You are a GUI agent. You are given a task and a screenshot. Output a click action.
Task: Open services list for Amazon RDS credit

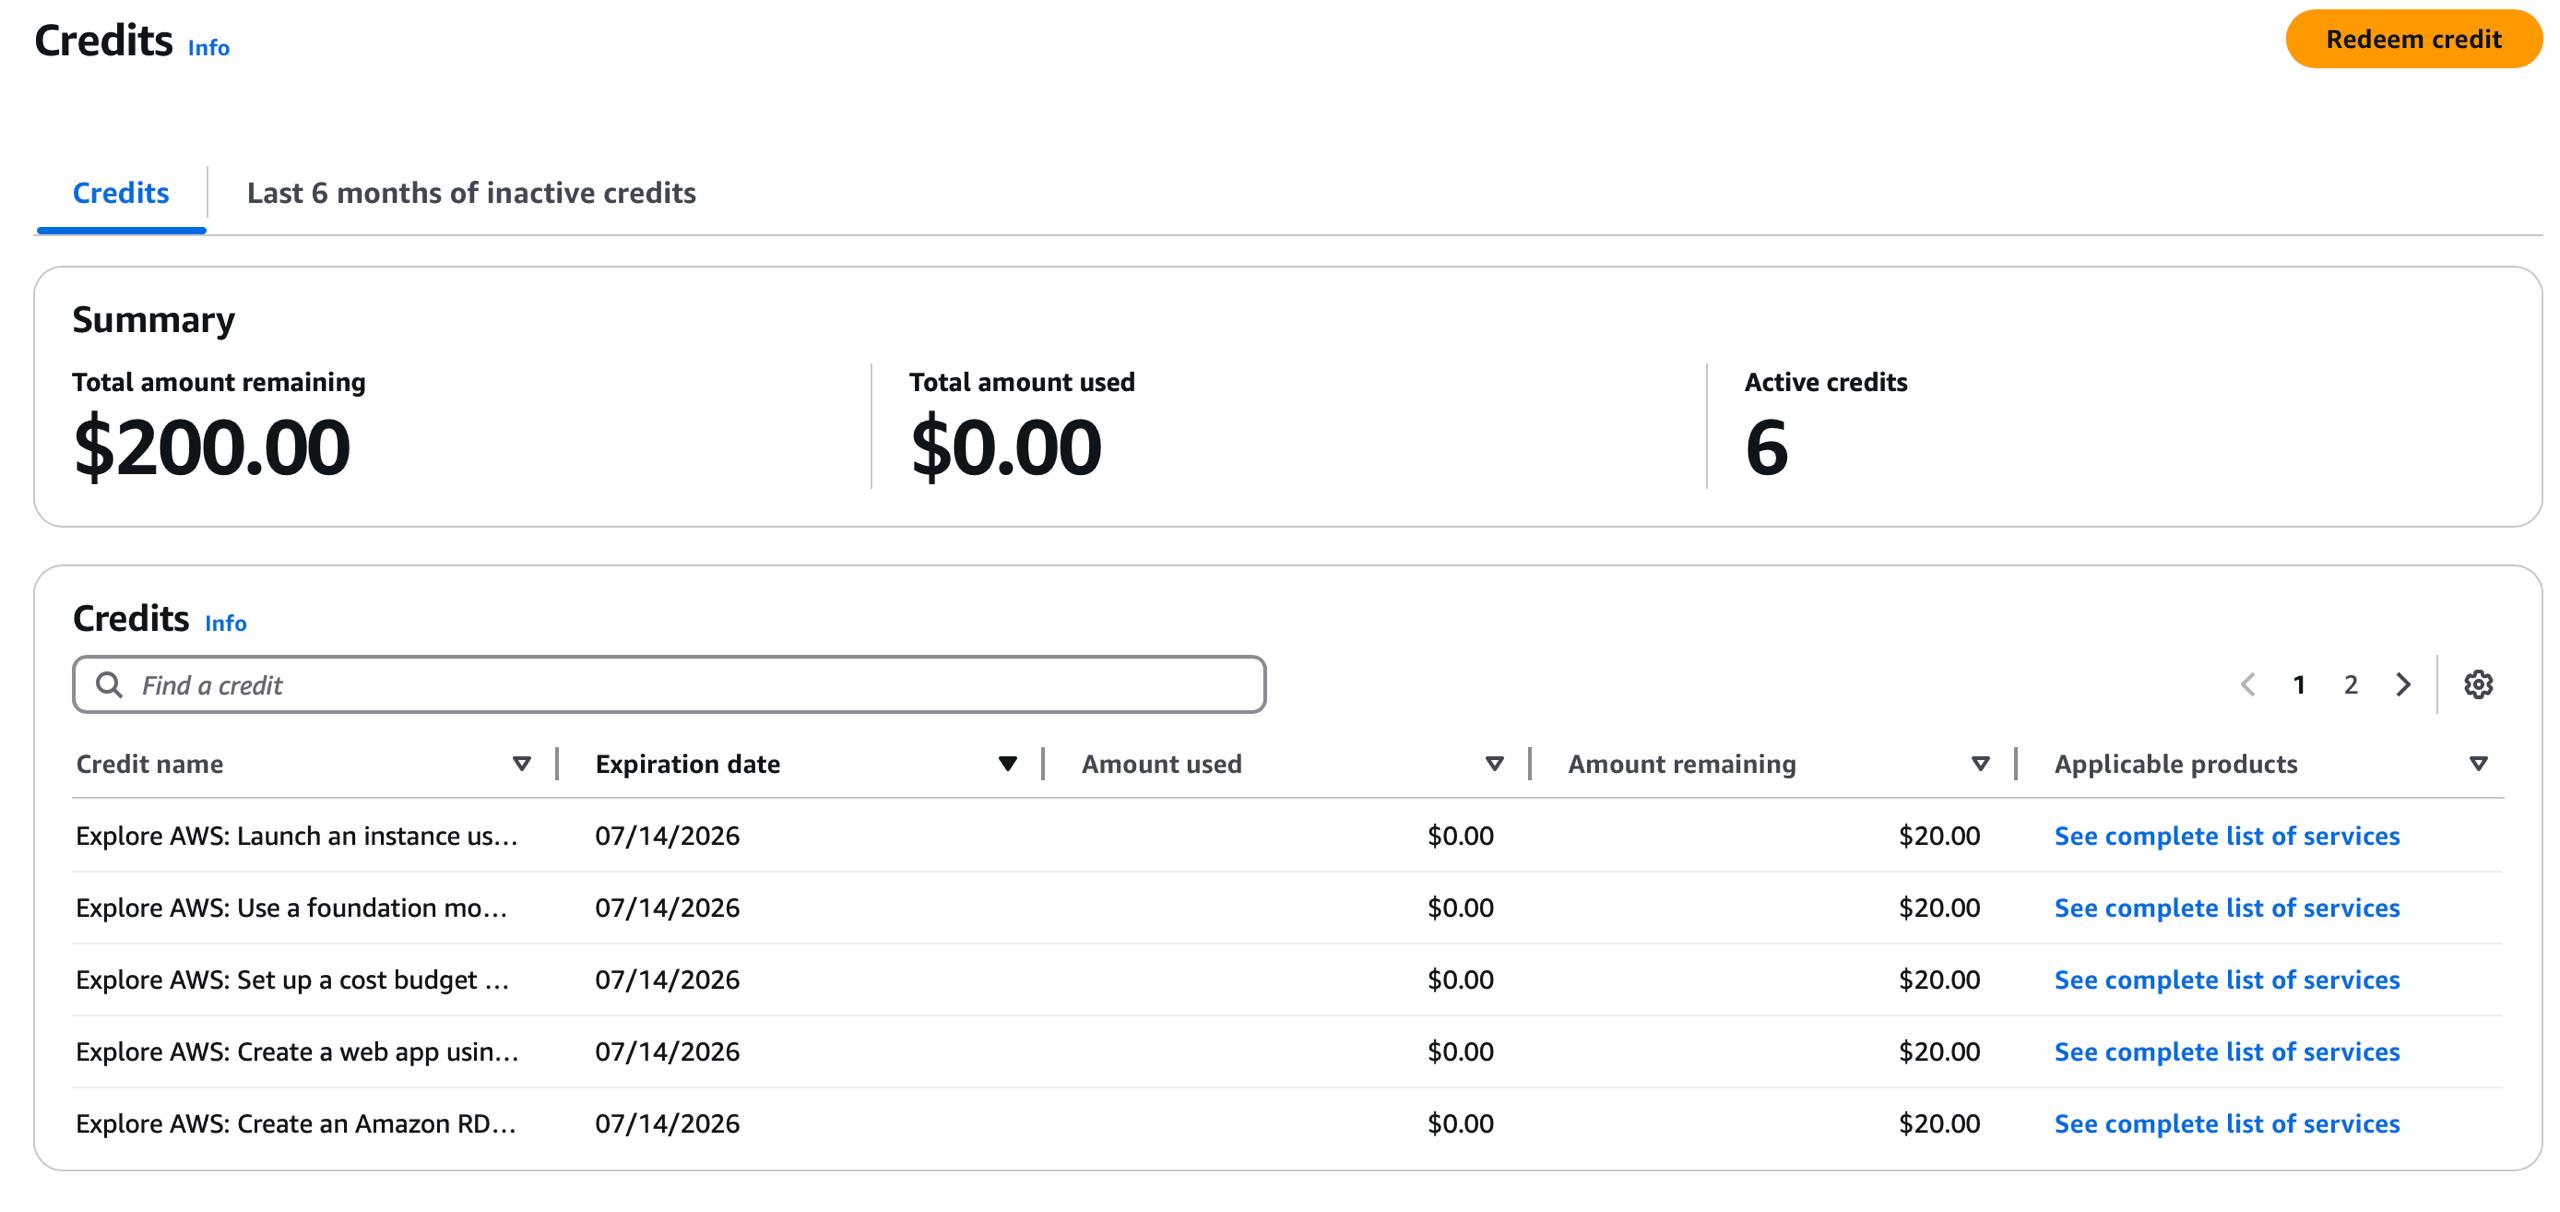2226,1124
